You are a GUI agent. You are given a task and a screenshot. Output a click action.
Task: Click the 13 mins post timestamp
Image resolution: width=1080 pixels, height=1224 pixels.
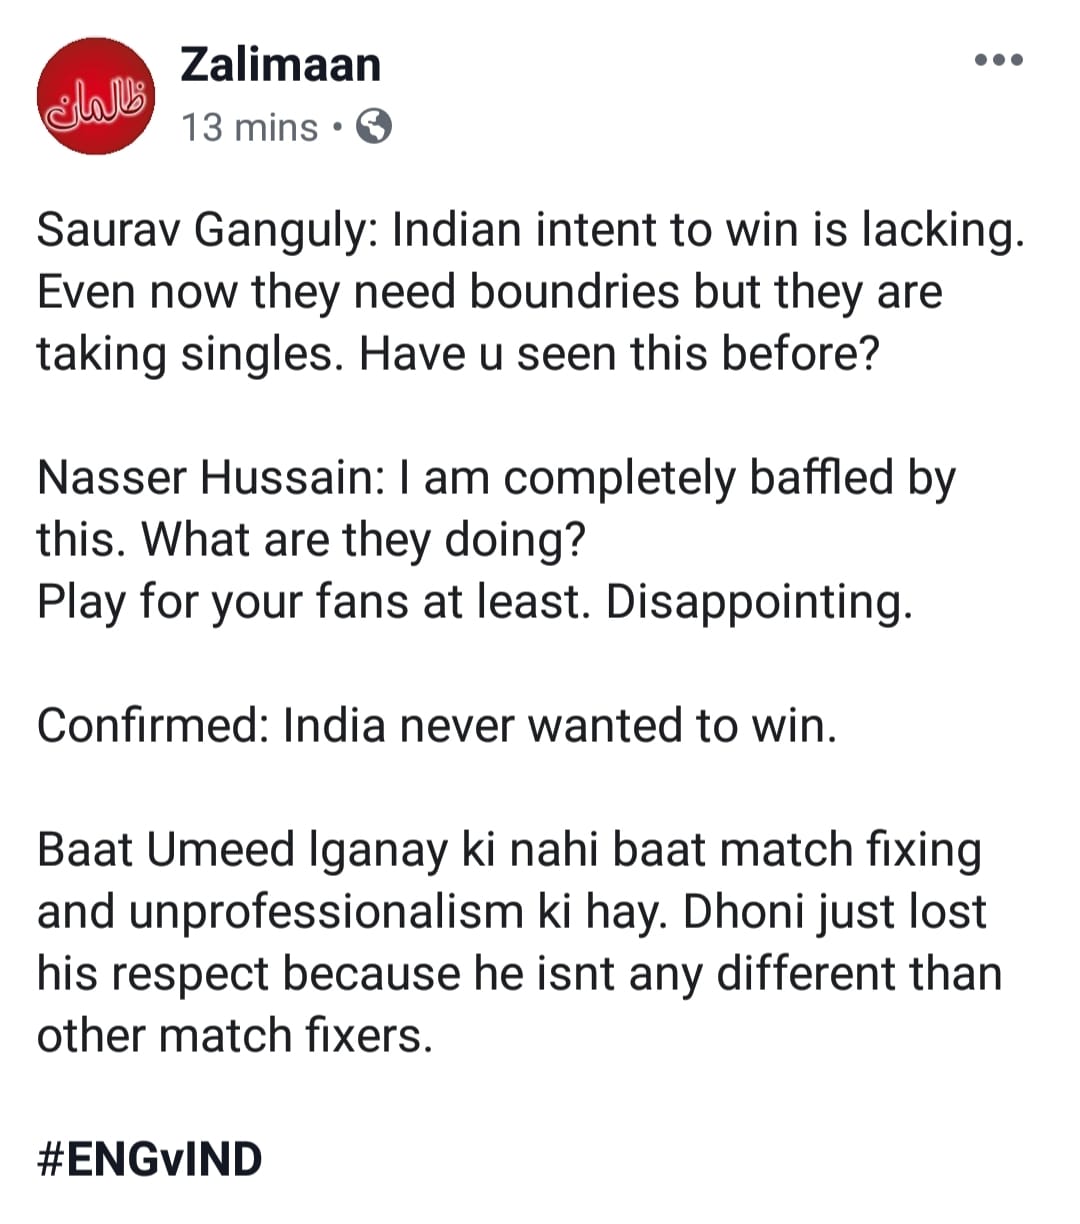point(249,128)
